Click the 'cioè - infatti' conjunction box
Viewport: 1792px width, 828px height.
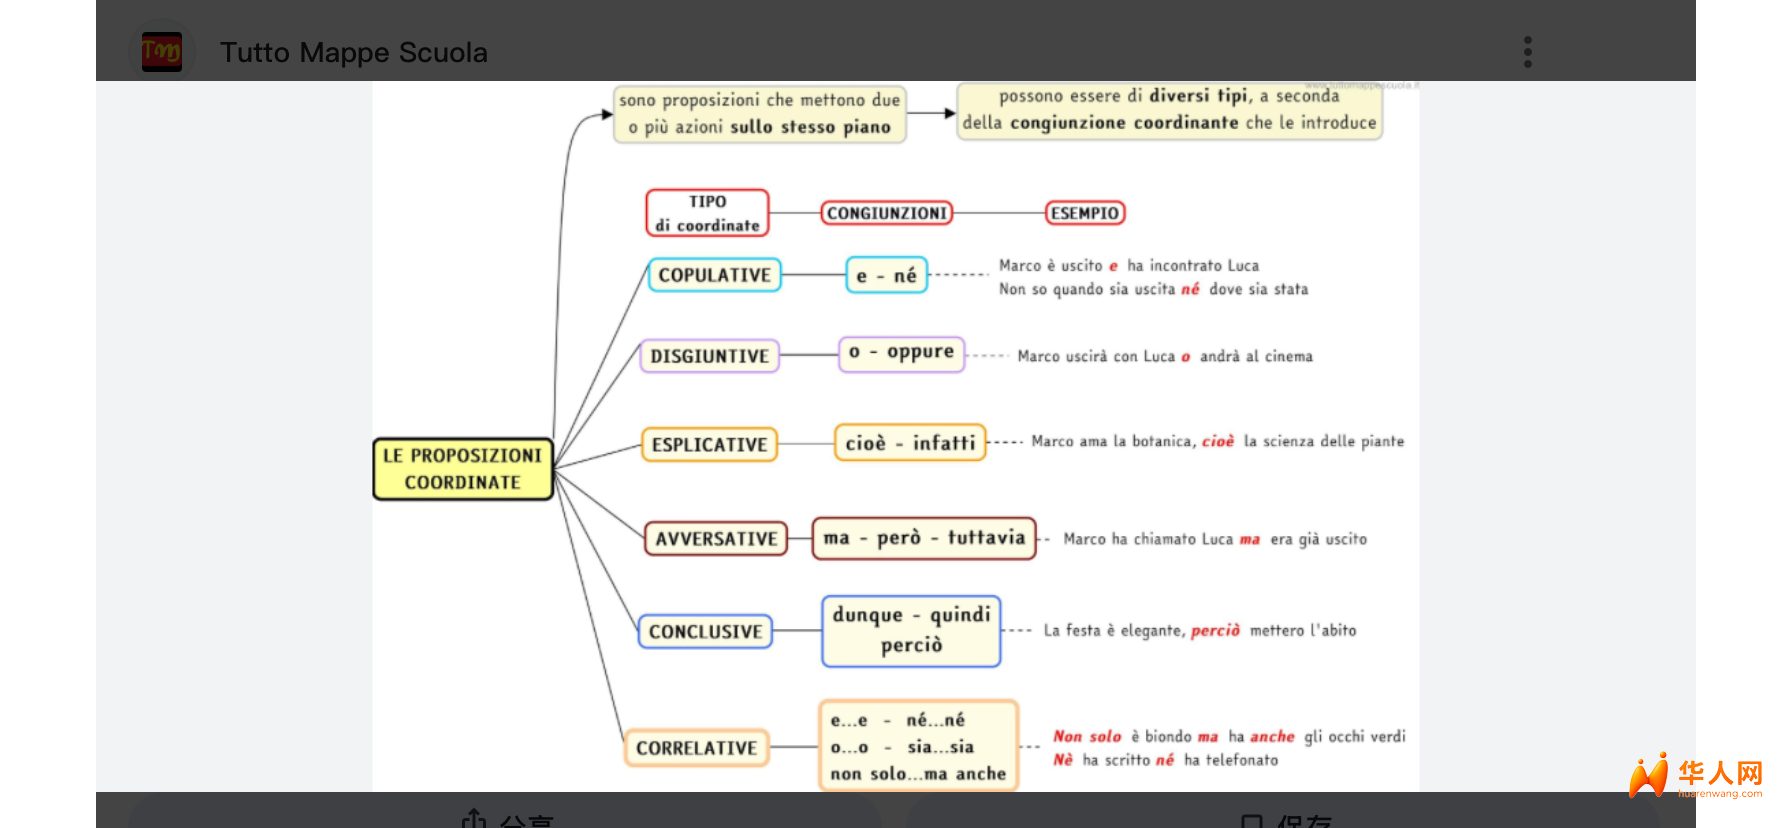pyautogui.click(x=910, y=443)
